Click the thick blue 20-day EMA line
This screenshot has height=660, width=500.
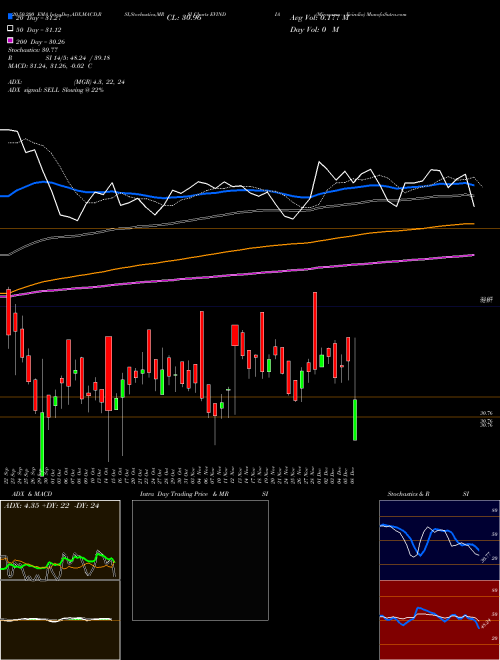236,190
